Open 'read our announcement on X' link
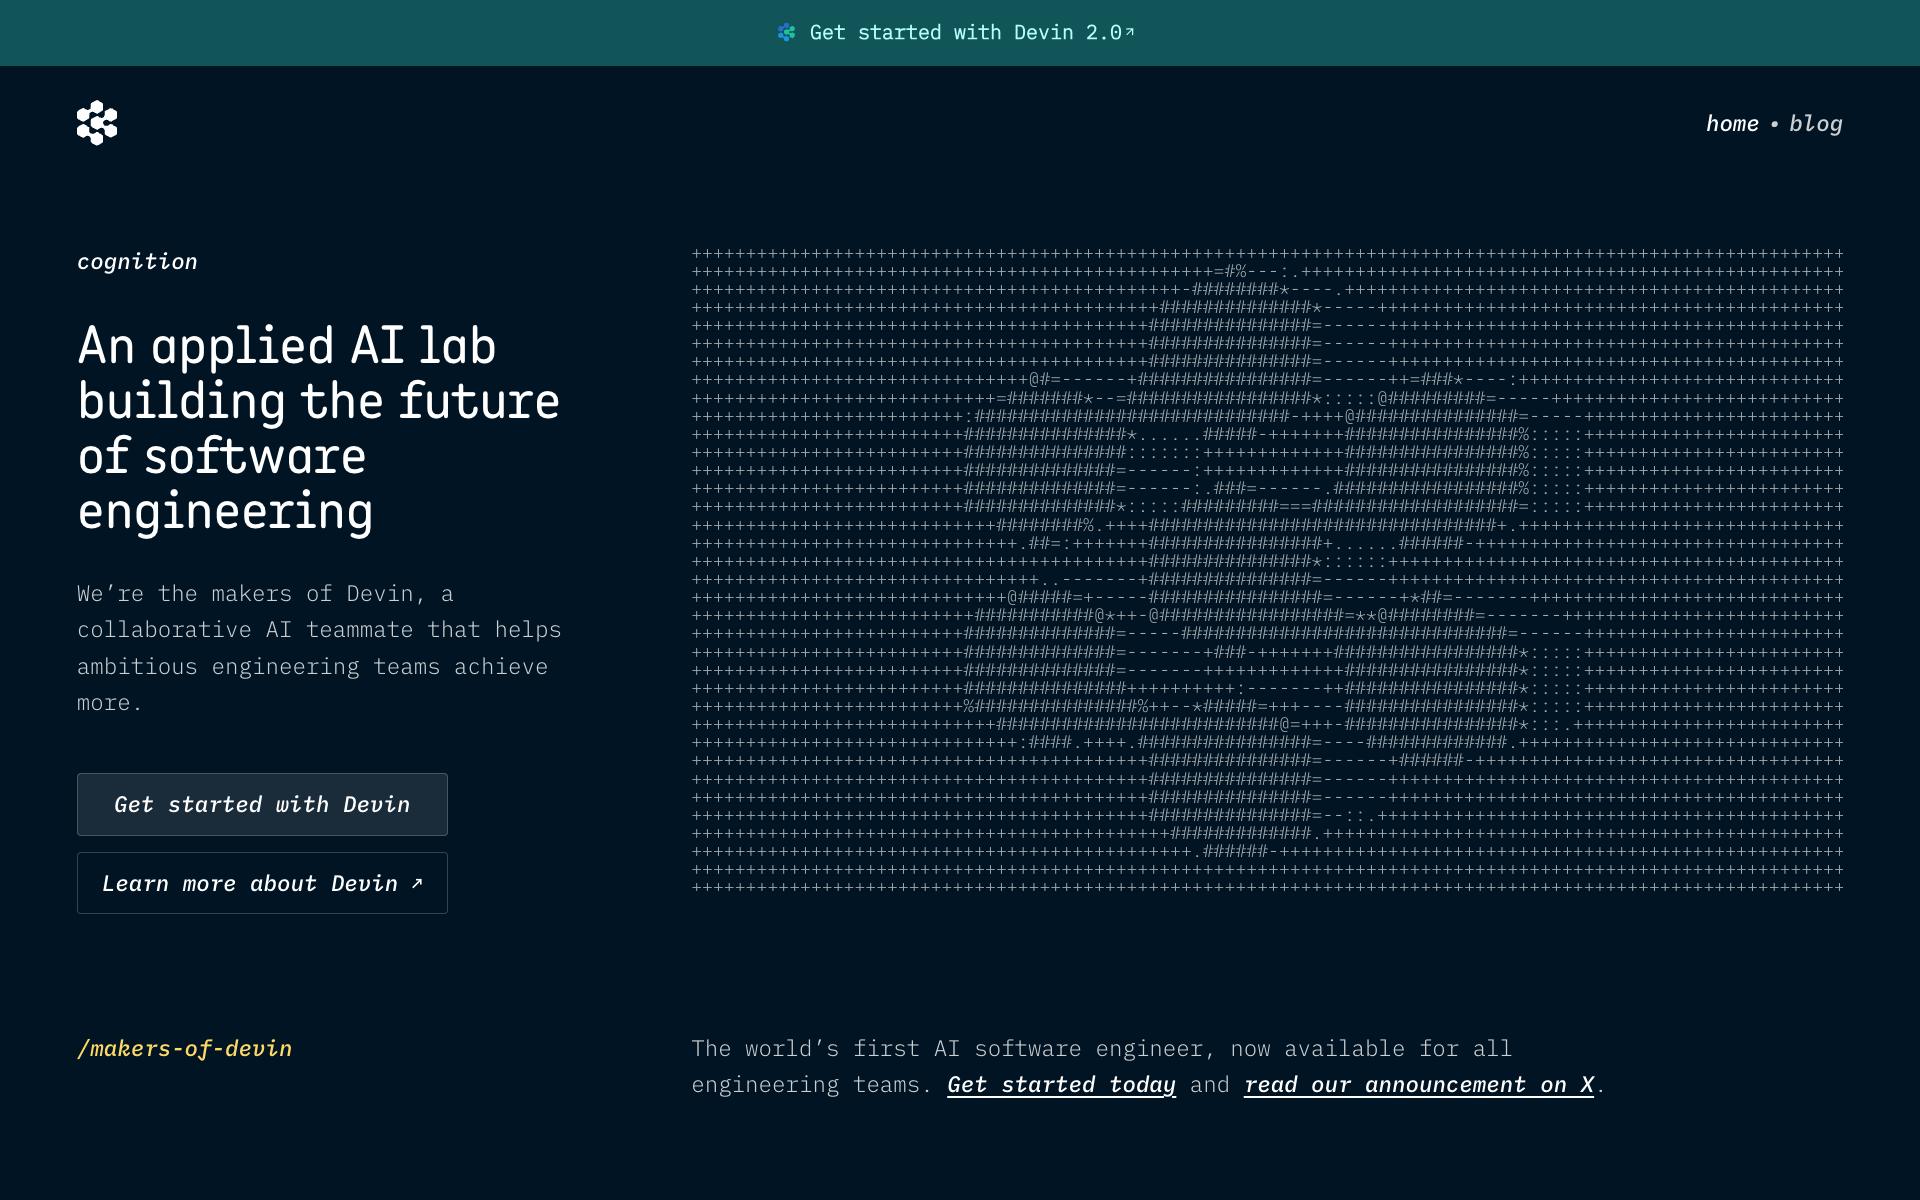The height and width of the screenshot is (1200, 1920). click(1419, 1085)
